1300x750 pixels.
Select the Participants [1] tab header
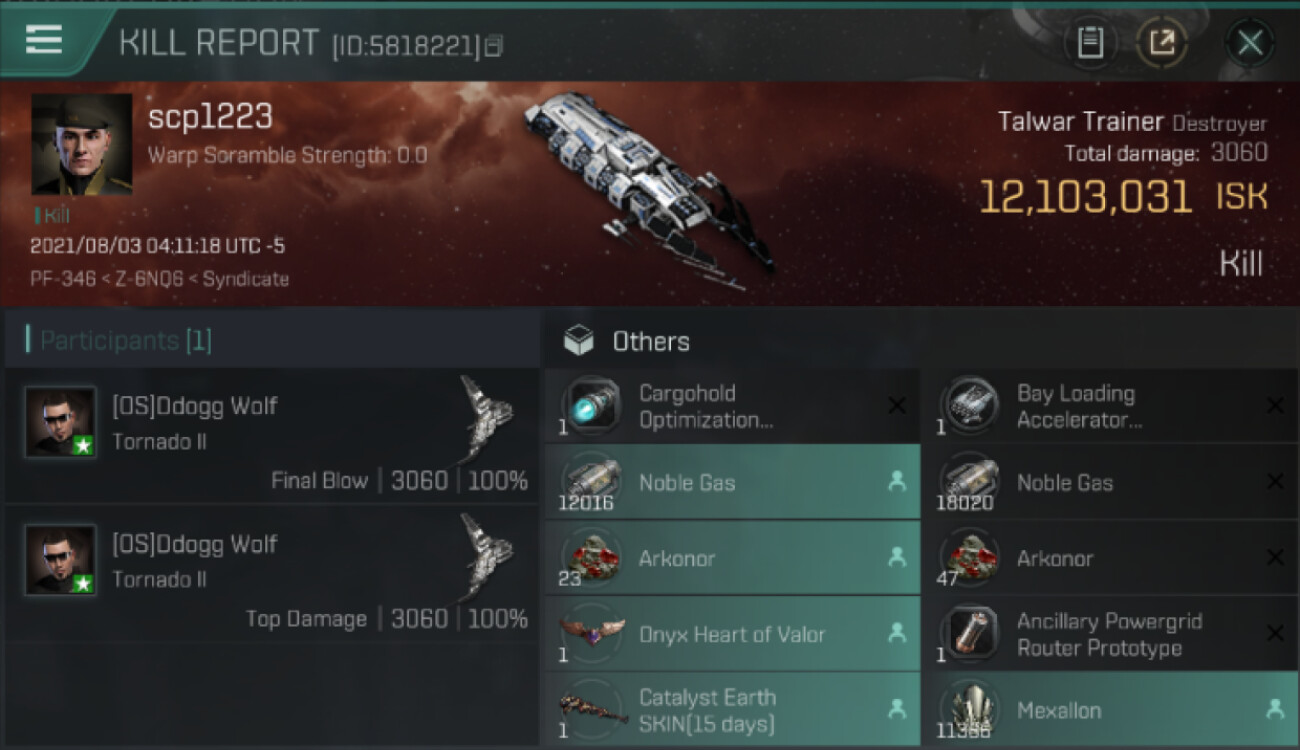coord(126,341)
